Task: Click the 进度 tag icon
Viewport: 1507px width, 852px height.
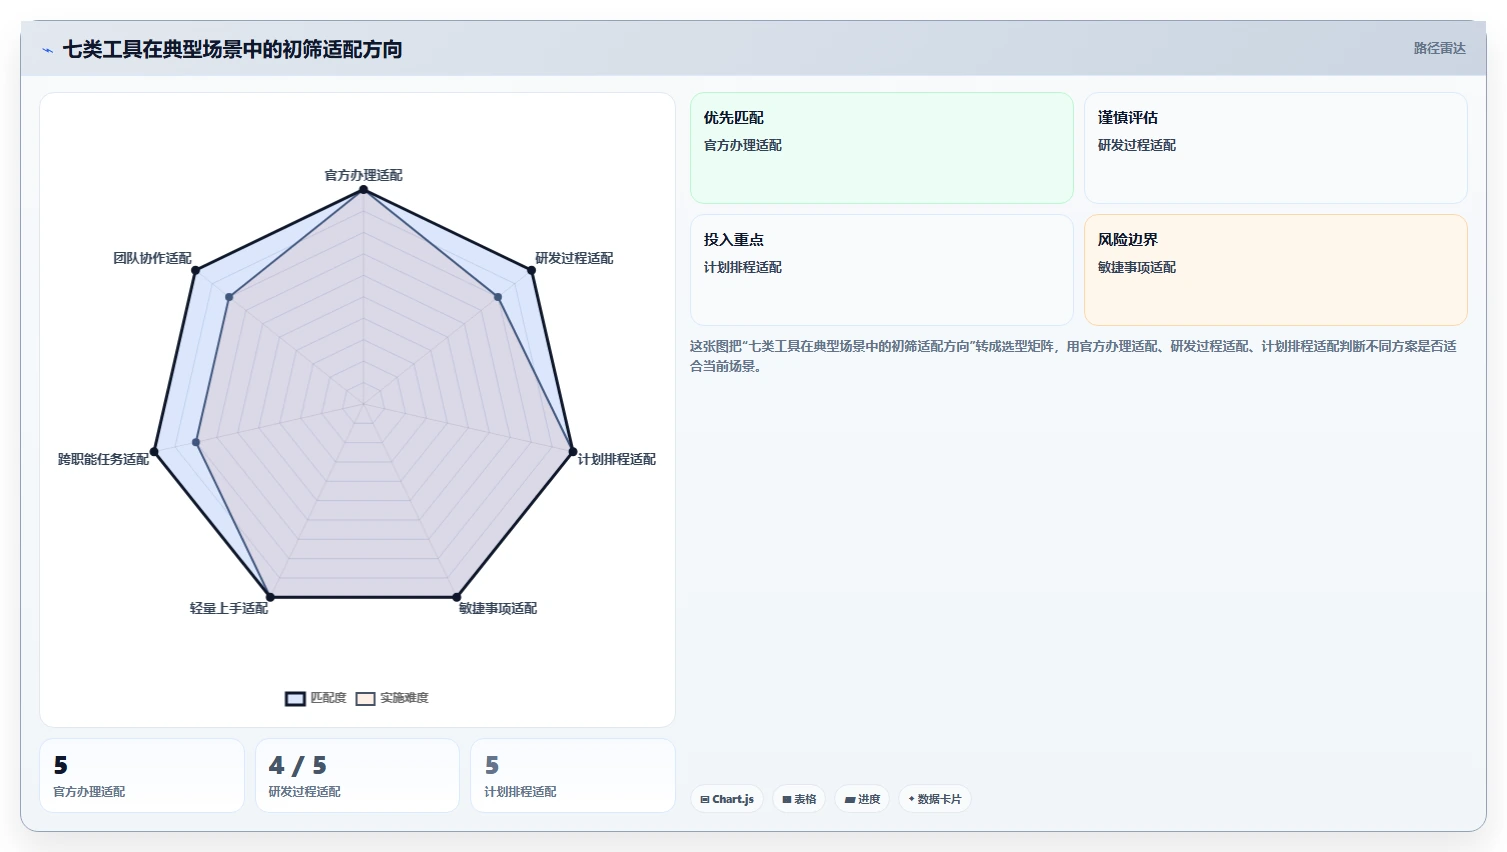Action: [850, 799]
